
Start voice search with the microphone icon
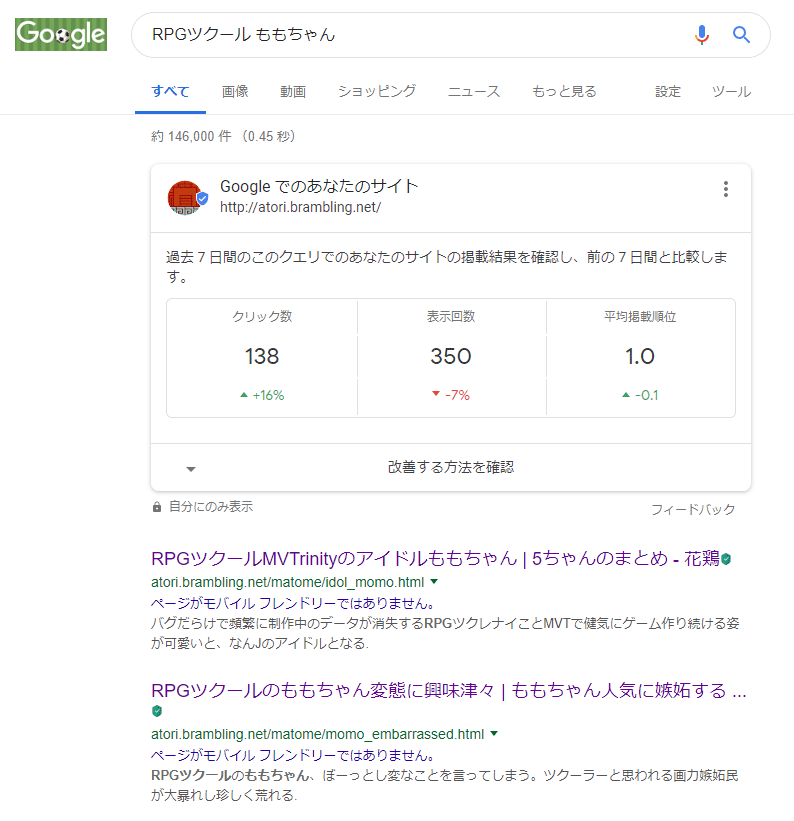[x=701, y=35]
